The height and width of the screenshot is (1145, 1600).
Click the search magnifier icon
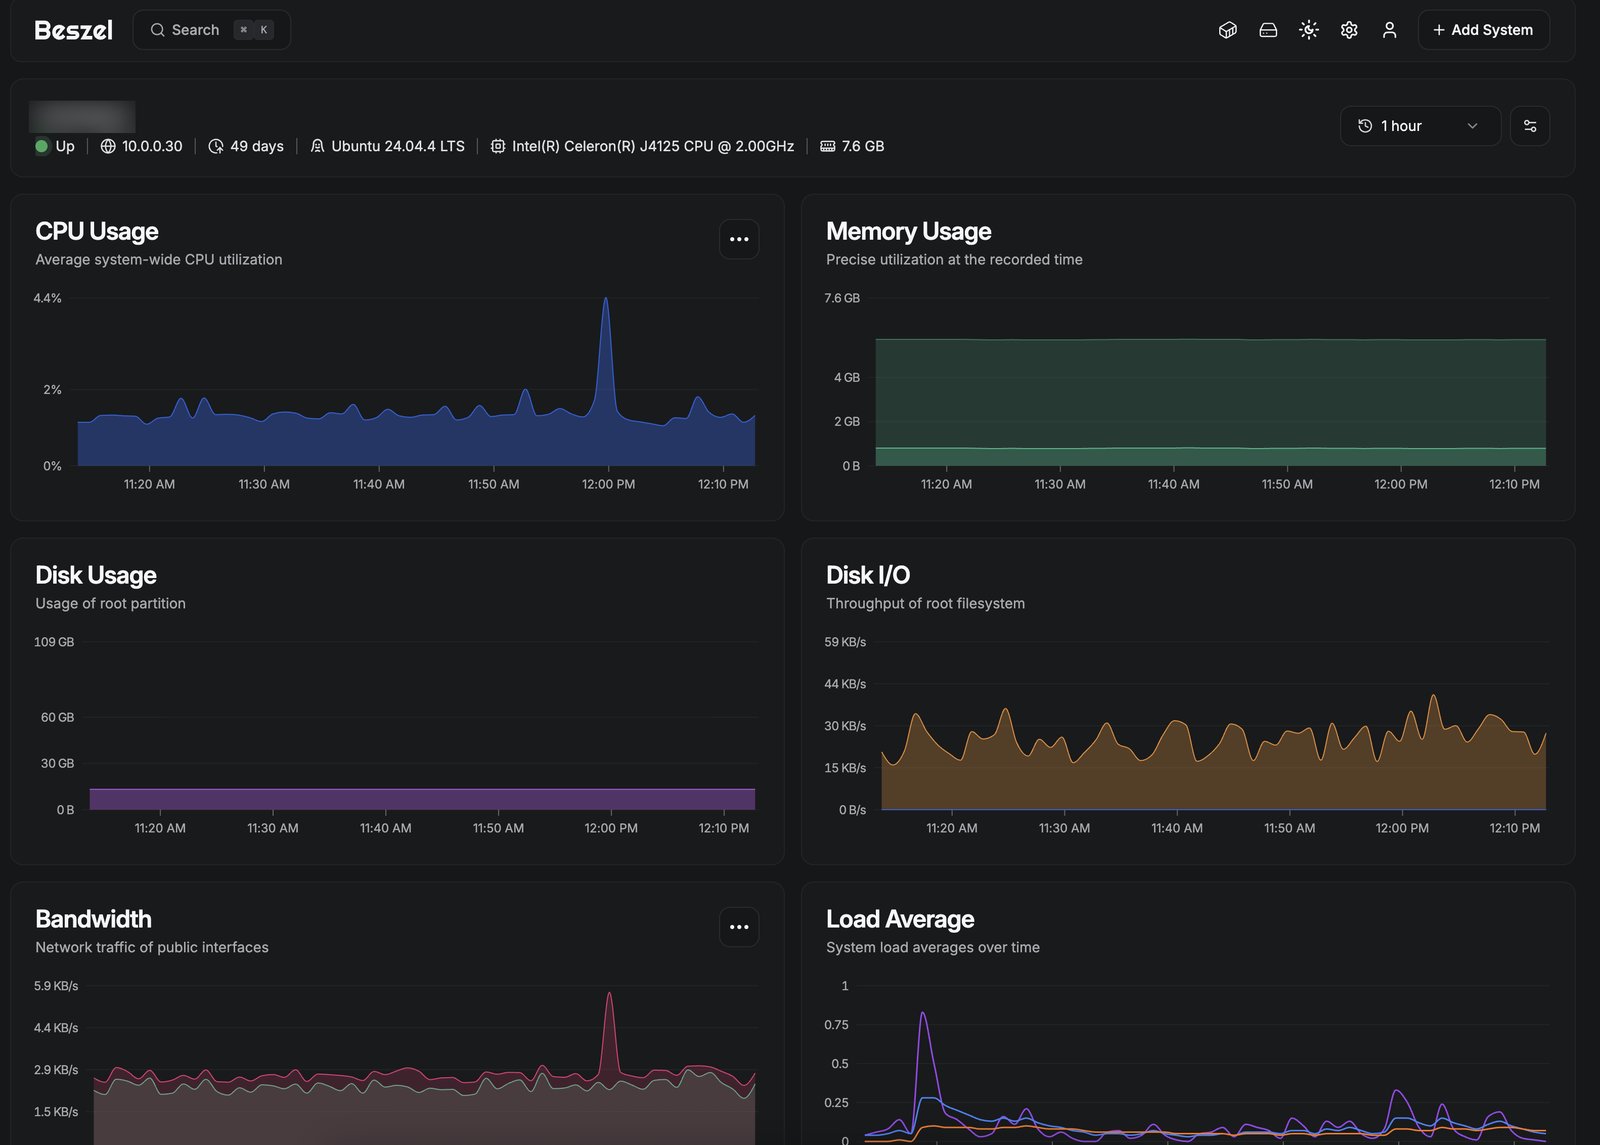[157, 30]
